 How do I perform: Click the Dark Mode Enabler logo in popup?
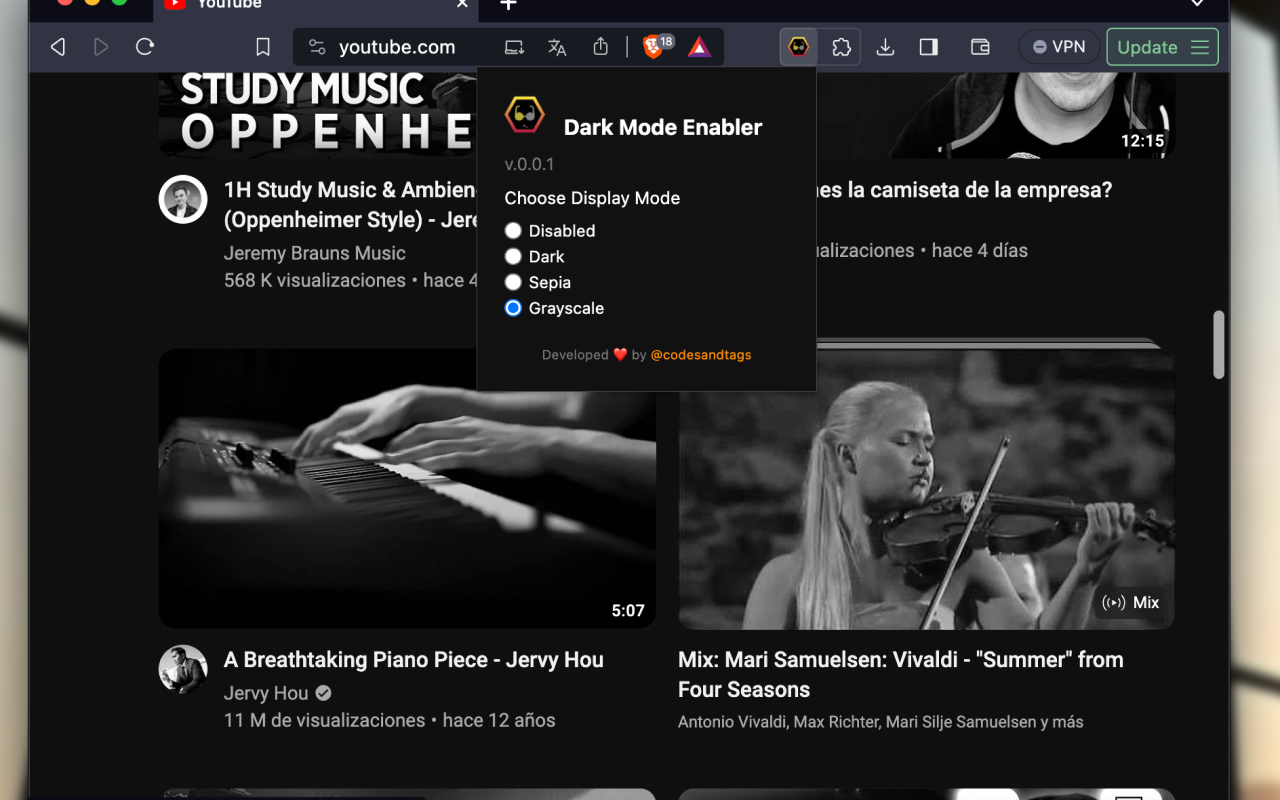(x=524, y=116)
